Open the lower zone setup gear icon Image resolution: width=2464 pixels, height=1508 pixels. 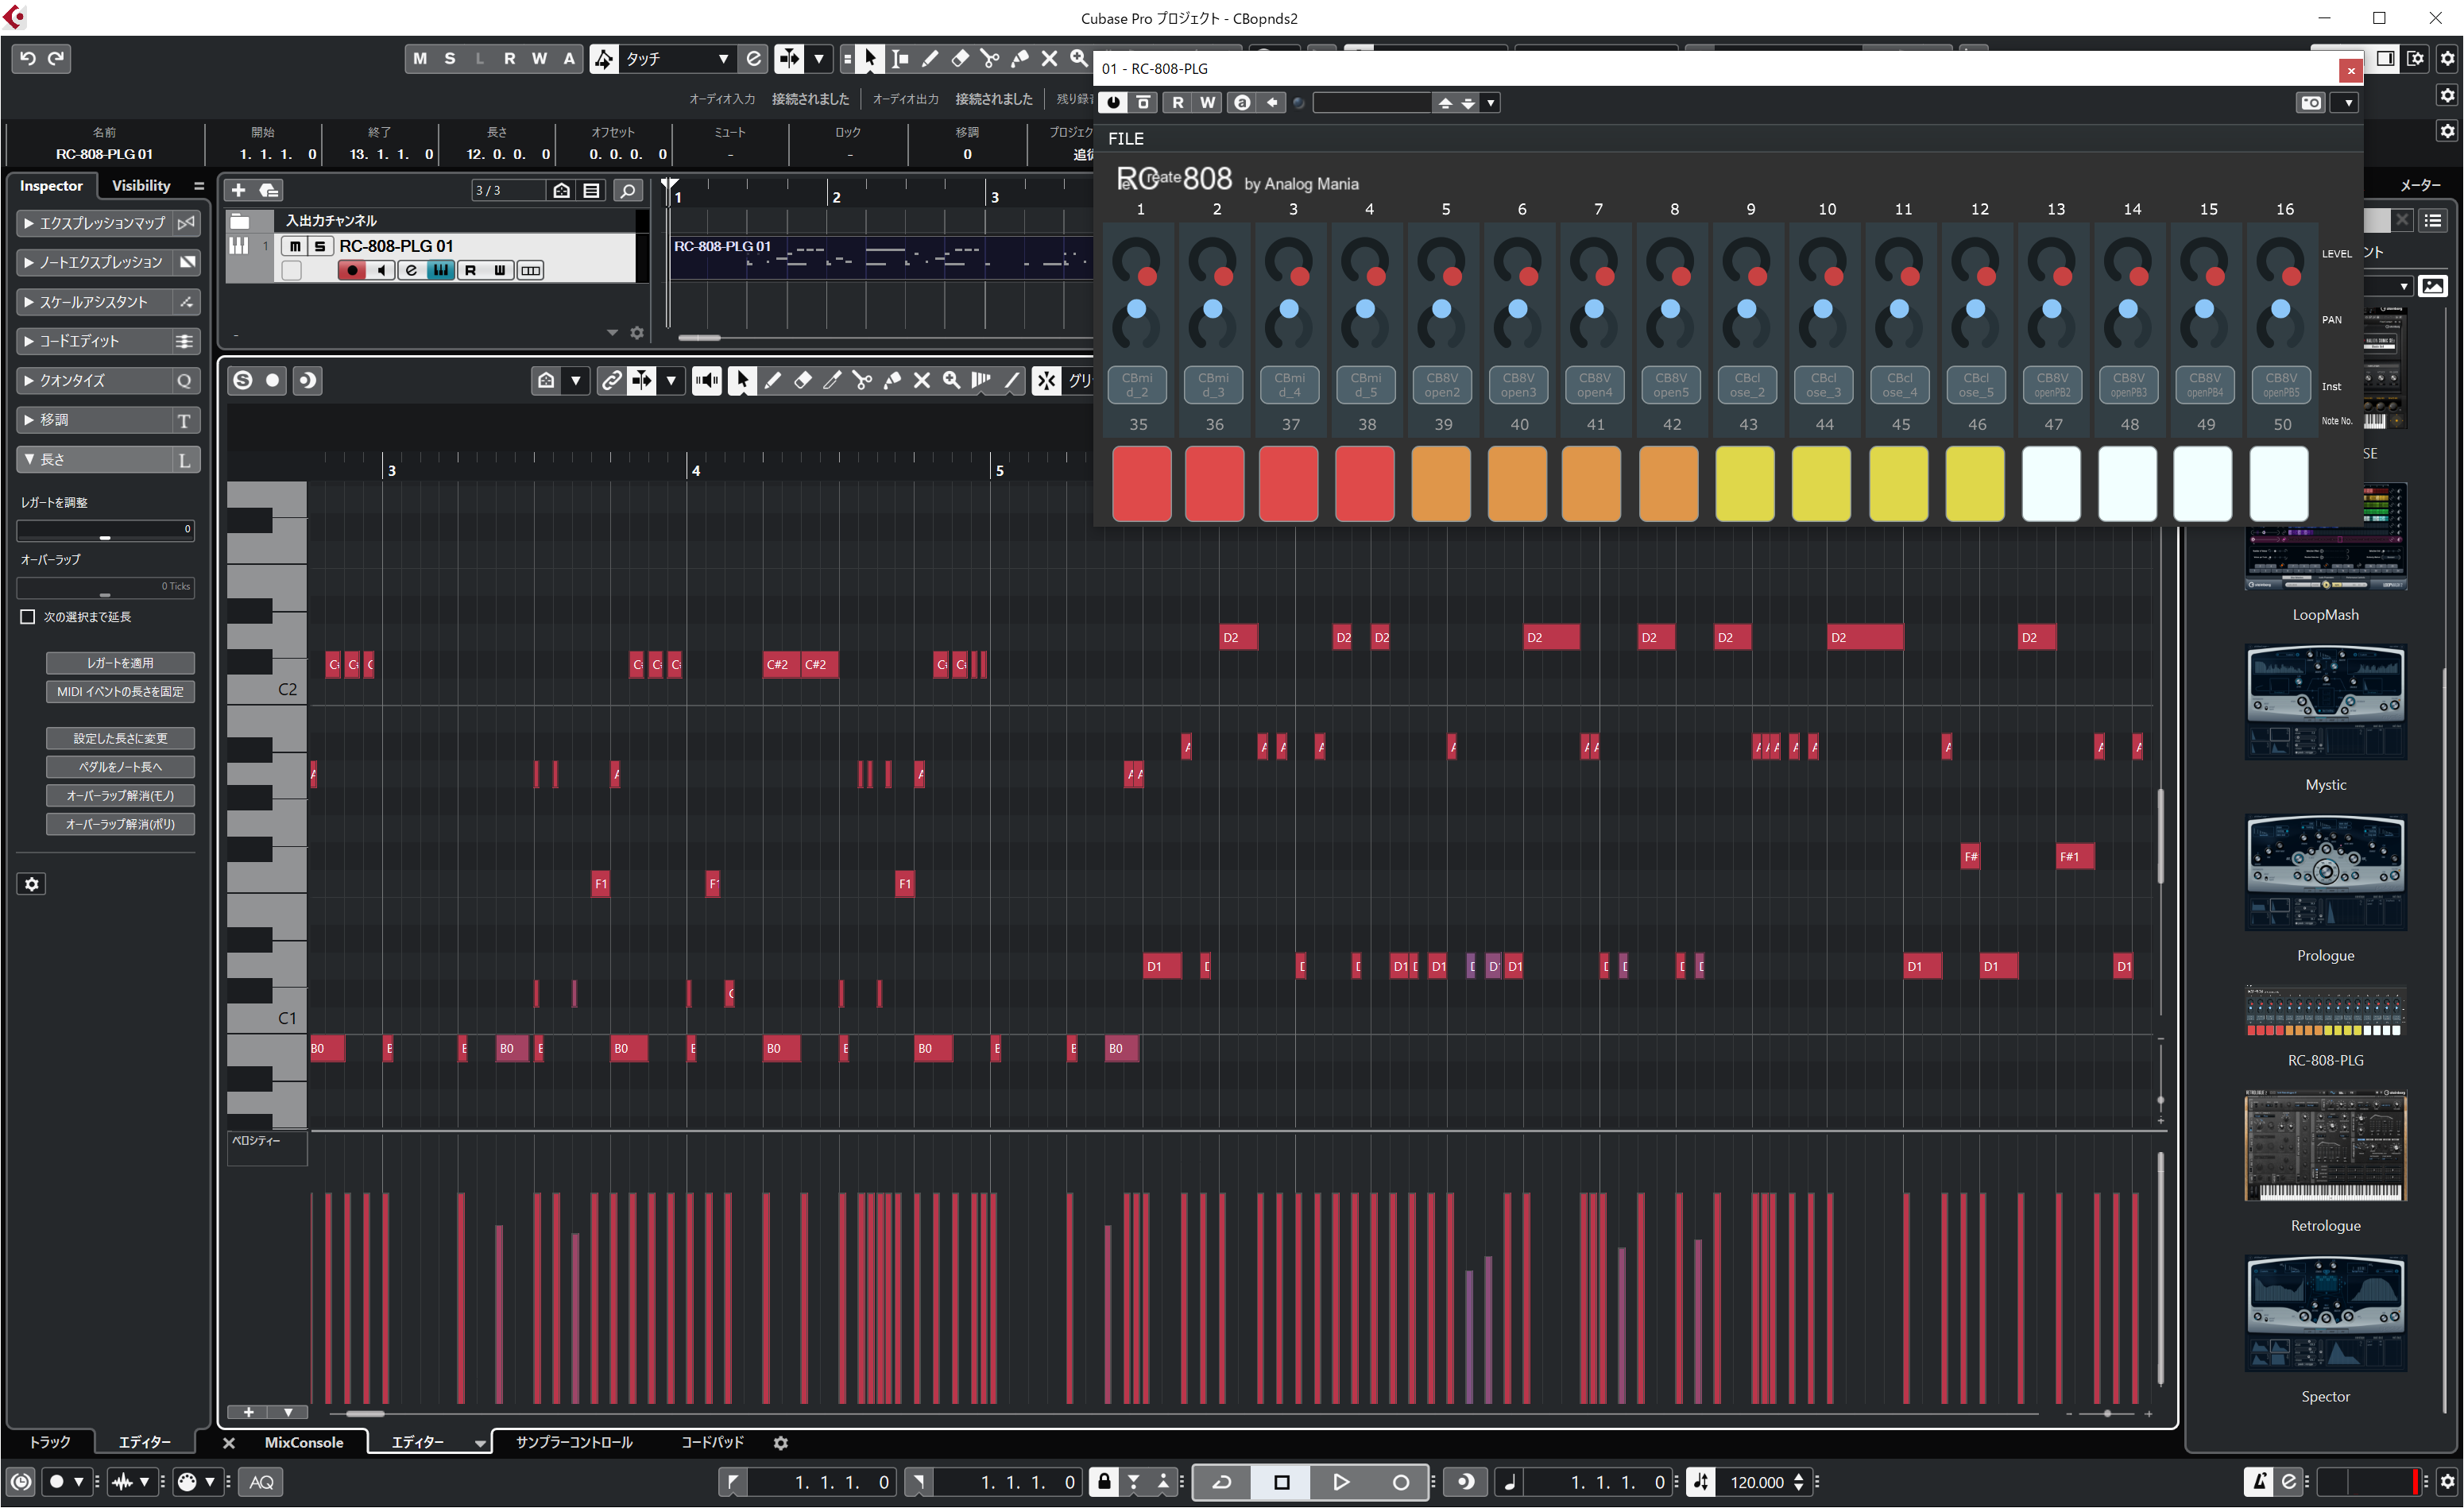781,1442
